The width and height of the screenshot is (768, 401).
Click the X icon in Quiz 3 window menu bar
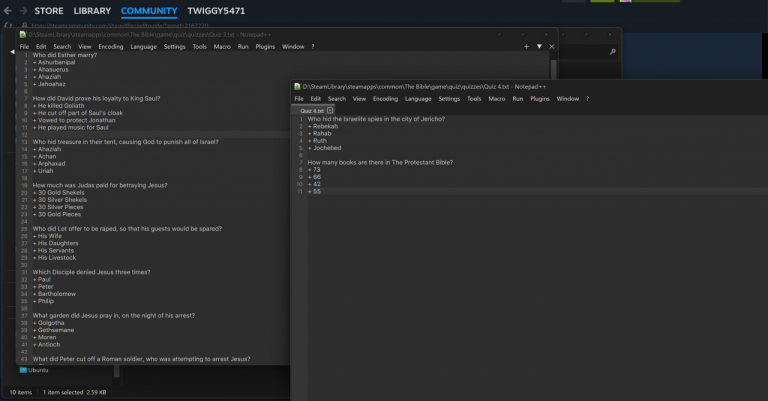point(552,46)
